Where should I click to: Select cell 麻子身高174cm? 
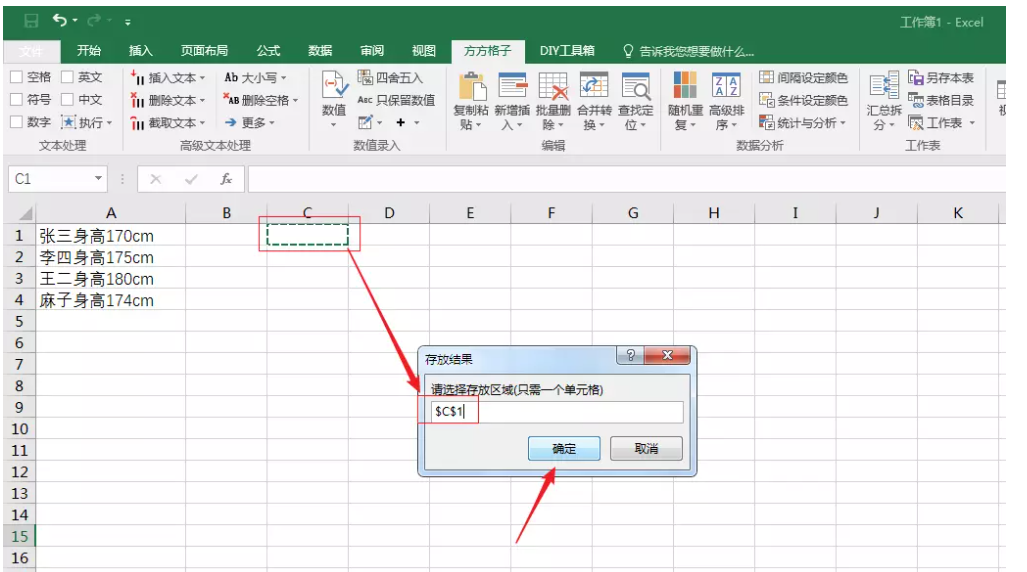[x=111, y=300]
